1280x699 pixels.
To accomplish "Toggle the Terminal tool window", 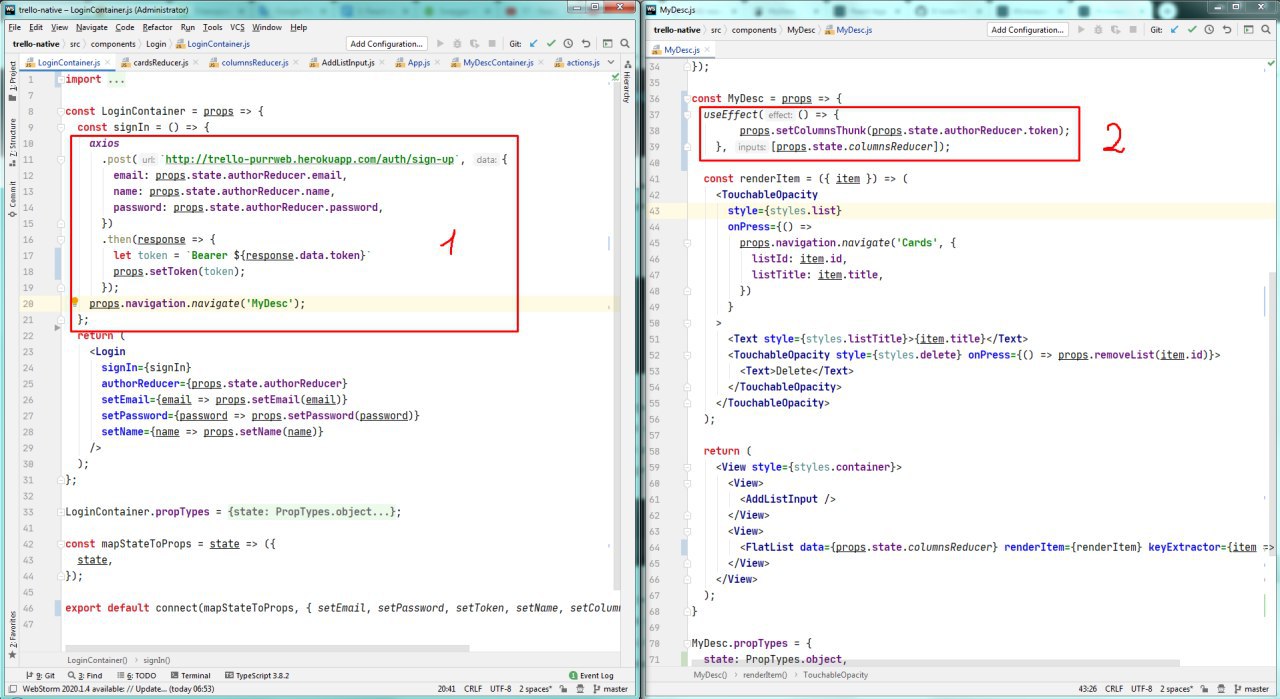I will (189, 675).
